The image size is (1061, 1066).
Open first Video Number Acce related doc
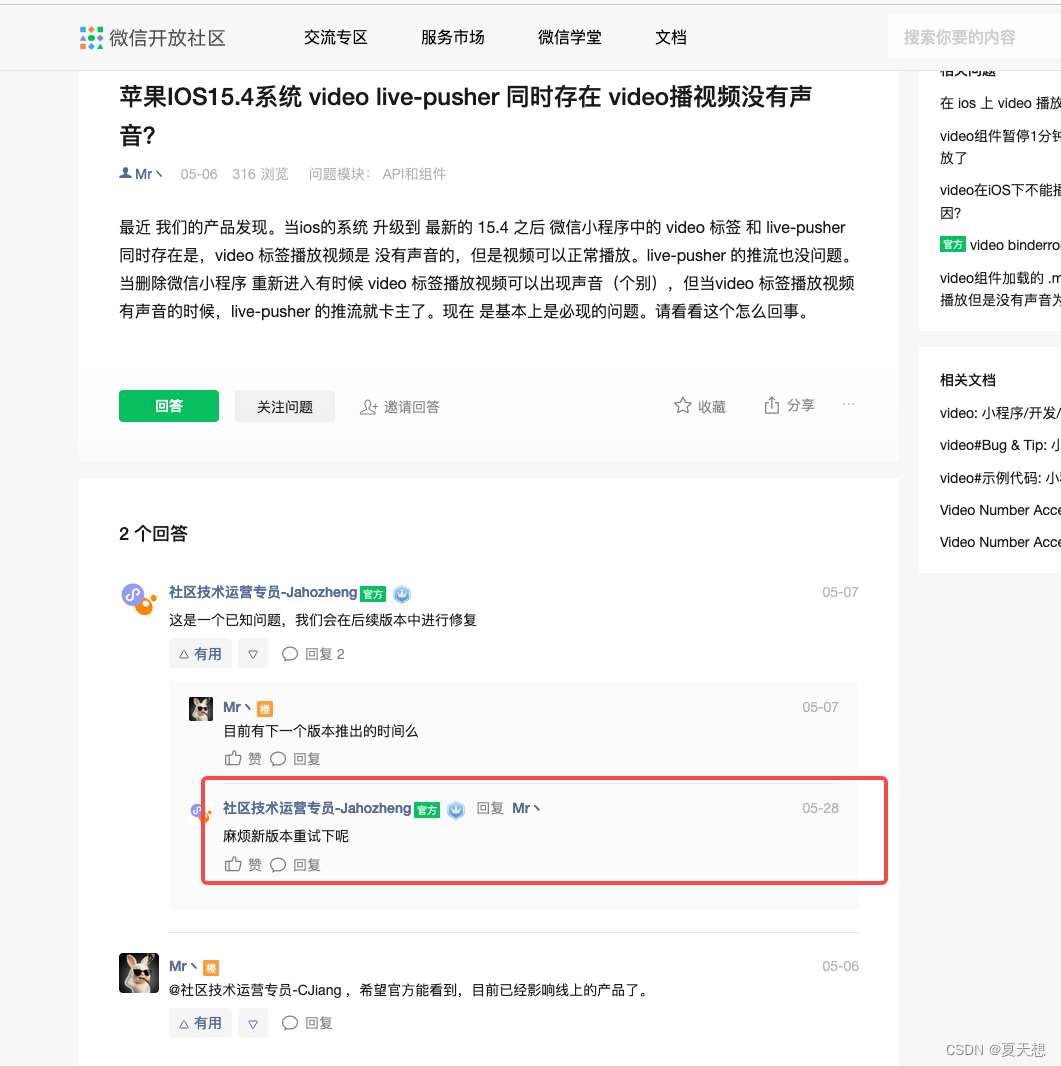(x=1000, y=510)
